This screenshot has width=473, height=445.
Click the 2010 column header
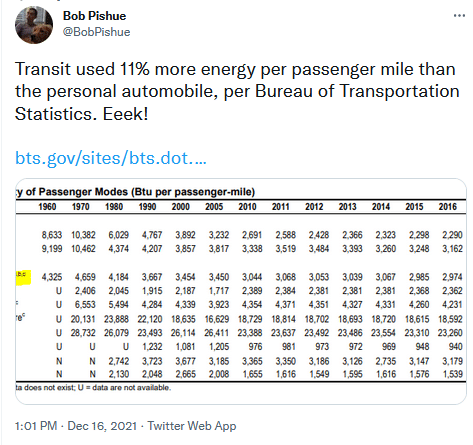(247, 207)
